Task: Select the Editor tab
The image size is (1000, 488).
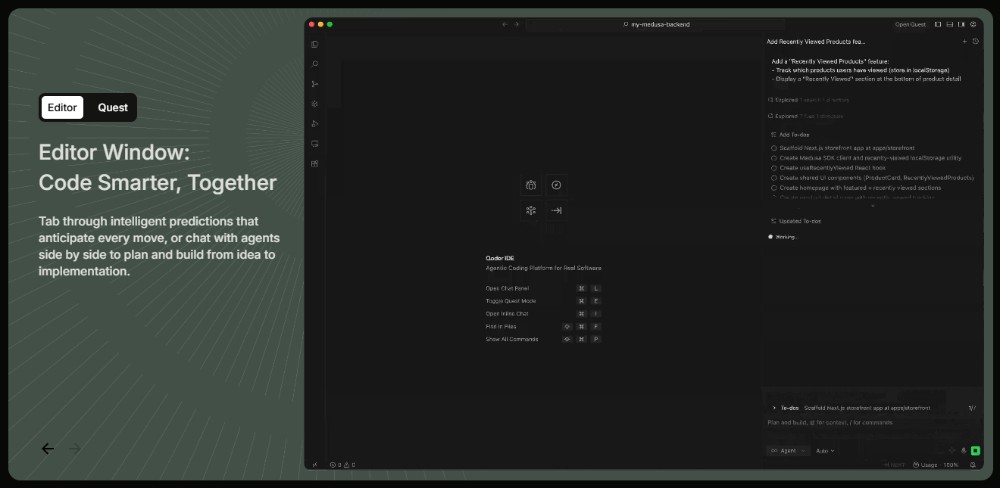Action: pos(62,108)
